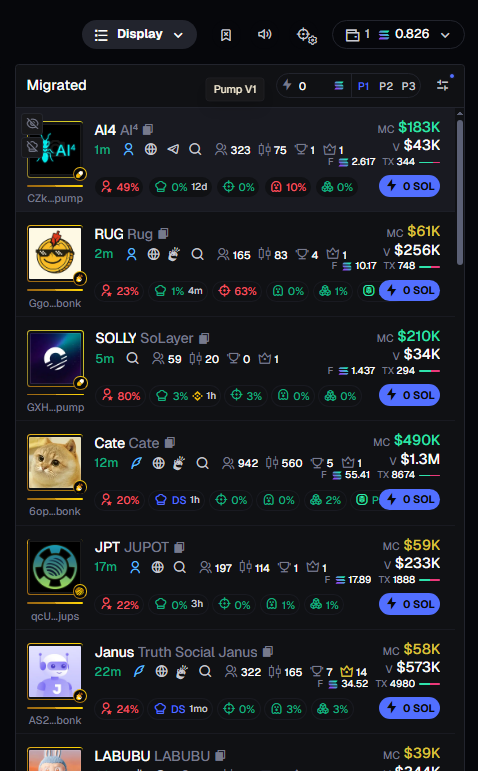The width and height of the screenshot is (478, 771).
Task: Open the wallet balance 0.826 dropdown
Action: 398,34
